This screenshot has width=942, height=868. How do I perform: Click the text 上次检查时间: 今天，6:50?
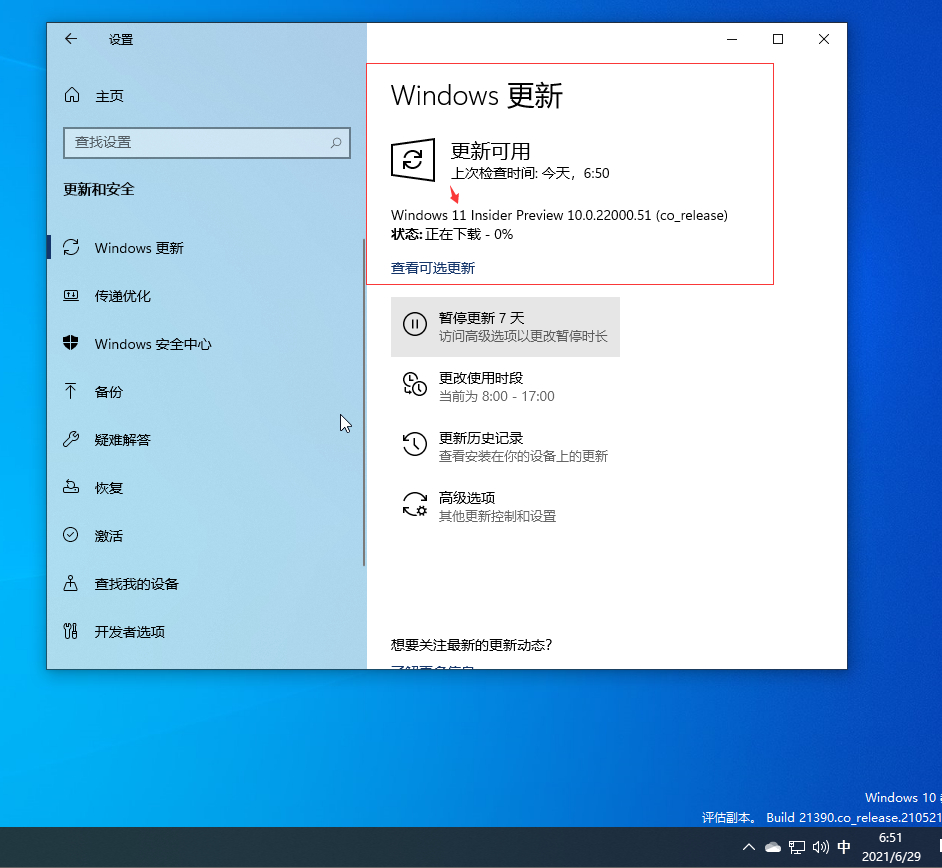pos(530,174)
